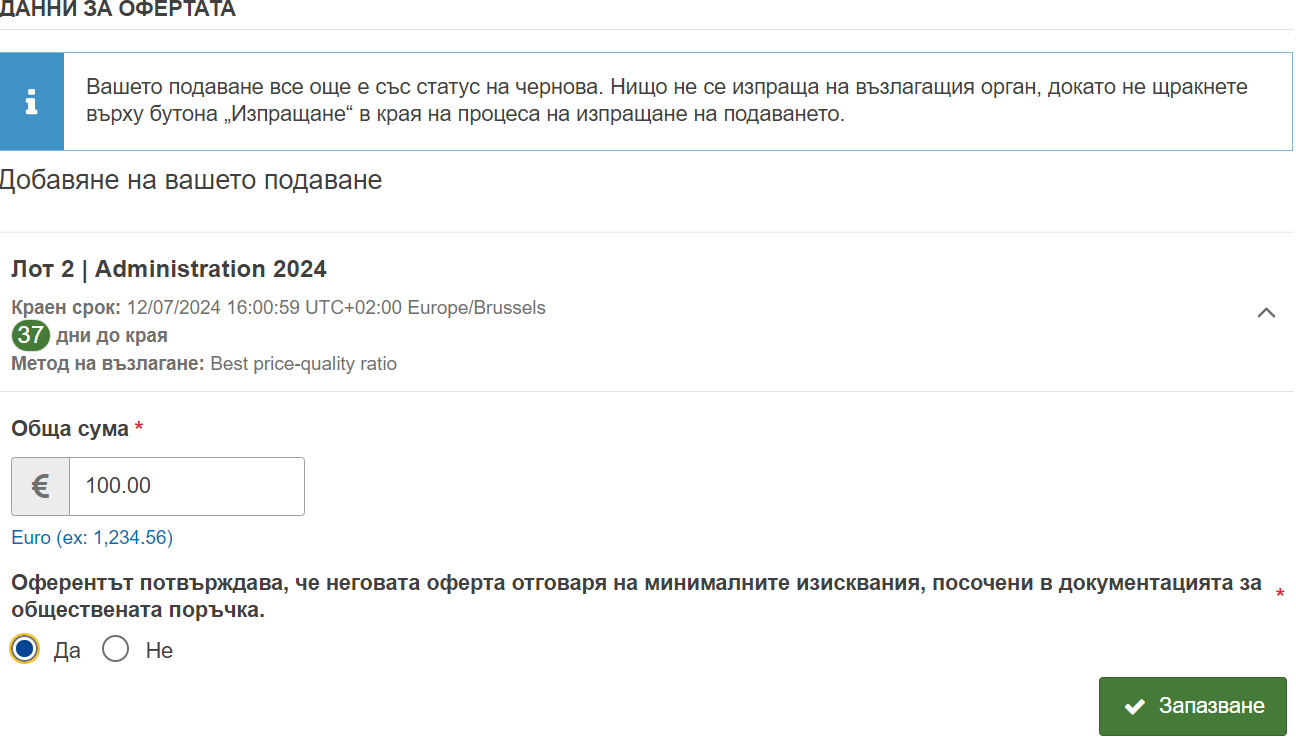Click the ДАННИ ЗА ОФЕРТАТА section title
The image size is (1296, 741).
(118, 10)
